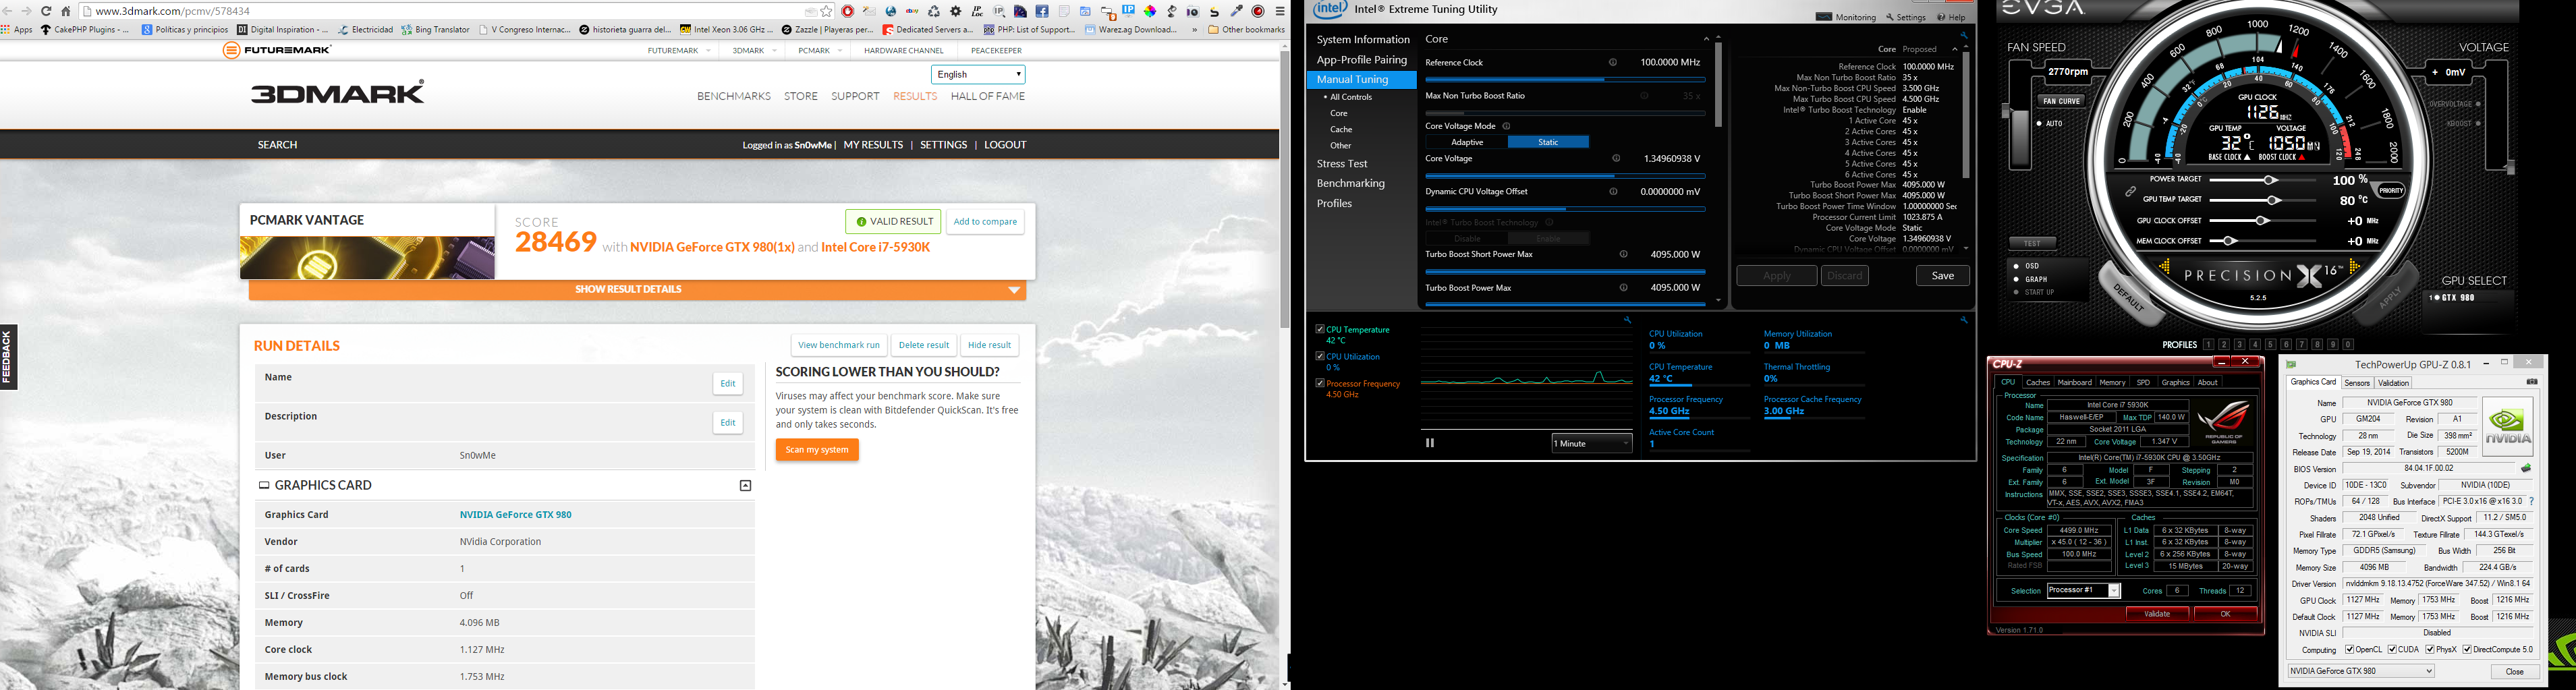Image resolution: width=2576 pixels, height=690 pixels.
Task: Expand Show Result Details bar
Action: 637,289
